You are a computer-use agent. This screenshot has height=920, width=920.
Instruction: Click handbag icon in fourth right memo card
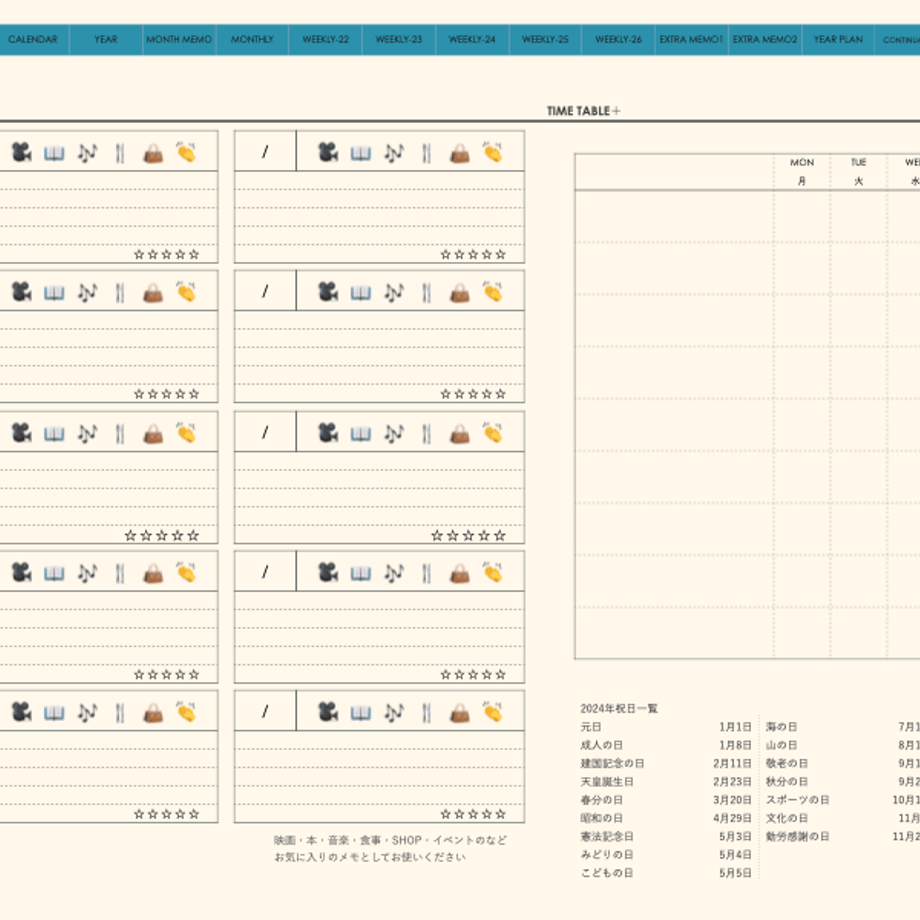point(459,574)
